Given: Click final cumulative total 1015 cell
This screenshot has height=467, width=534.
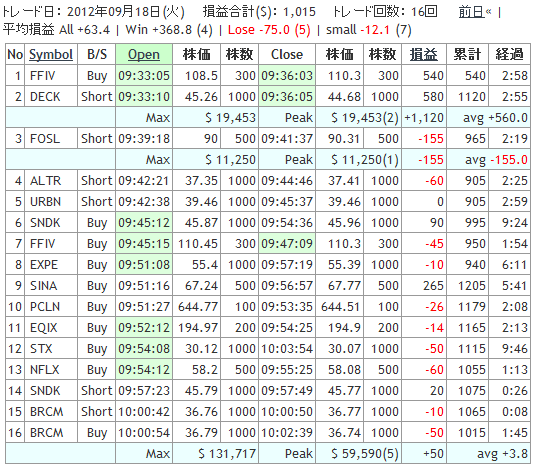Looking at the screenshot, I should pyautogui.click(x=468, y=433).
